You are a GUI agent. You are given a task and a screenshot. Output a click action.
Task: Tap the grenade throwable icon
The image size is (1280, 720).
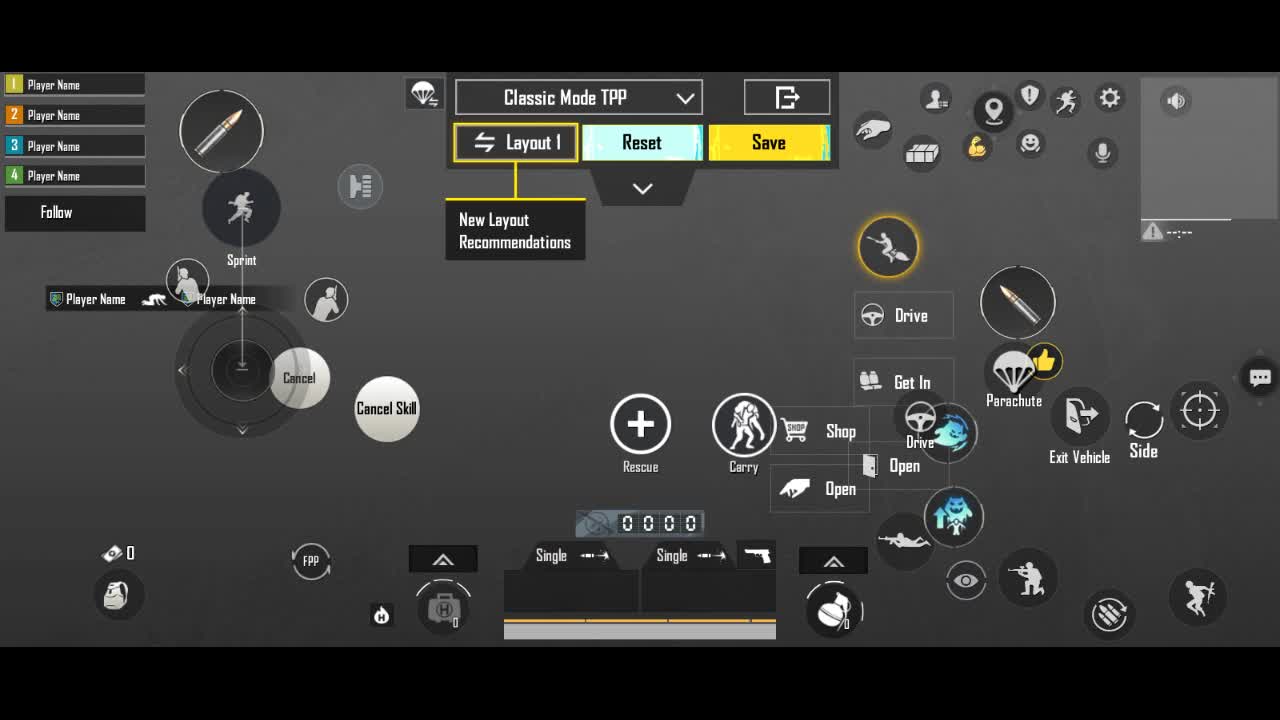click(x=833, y=609)
